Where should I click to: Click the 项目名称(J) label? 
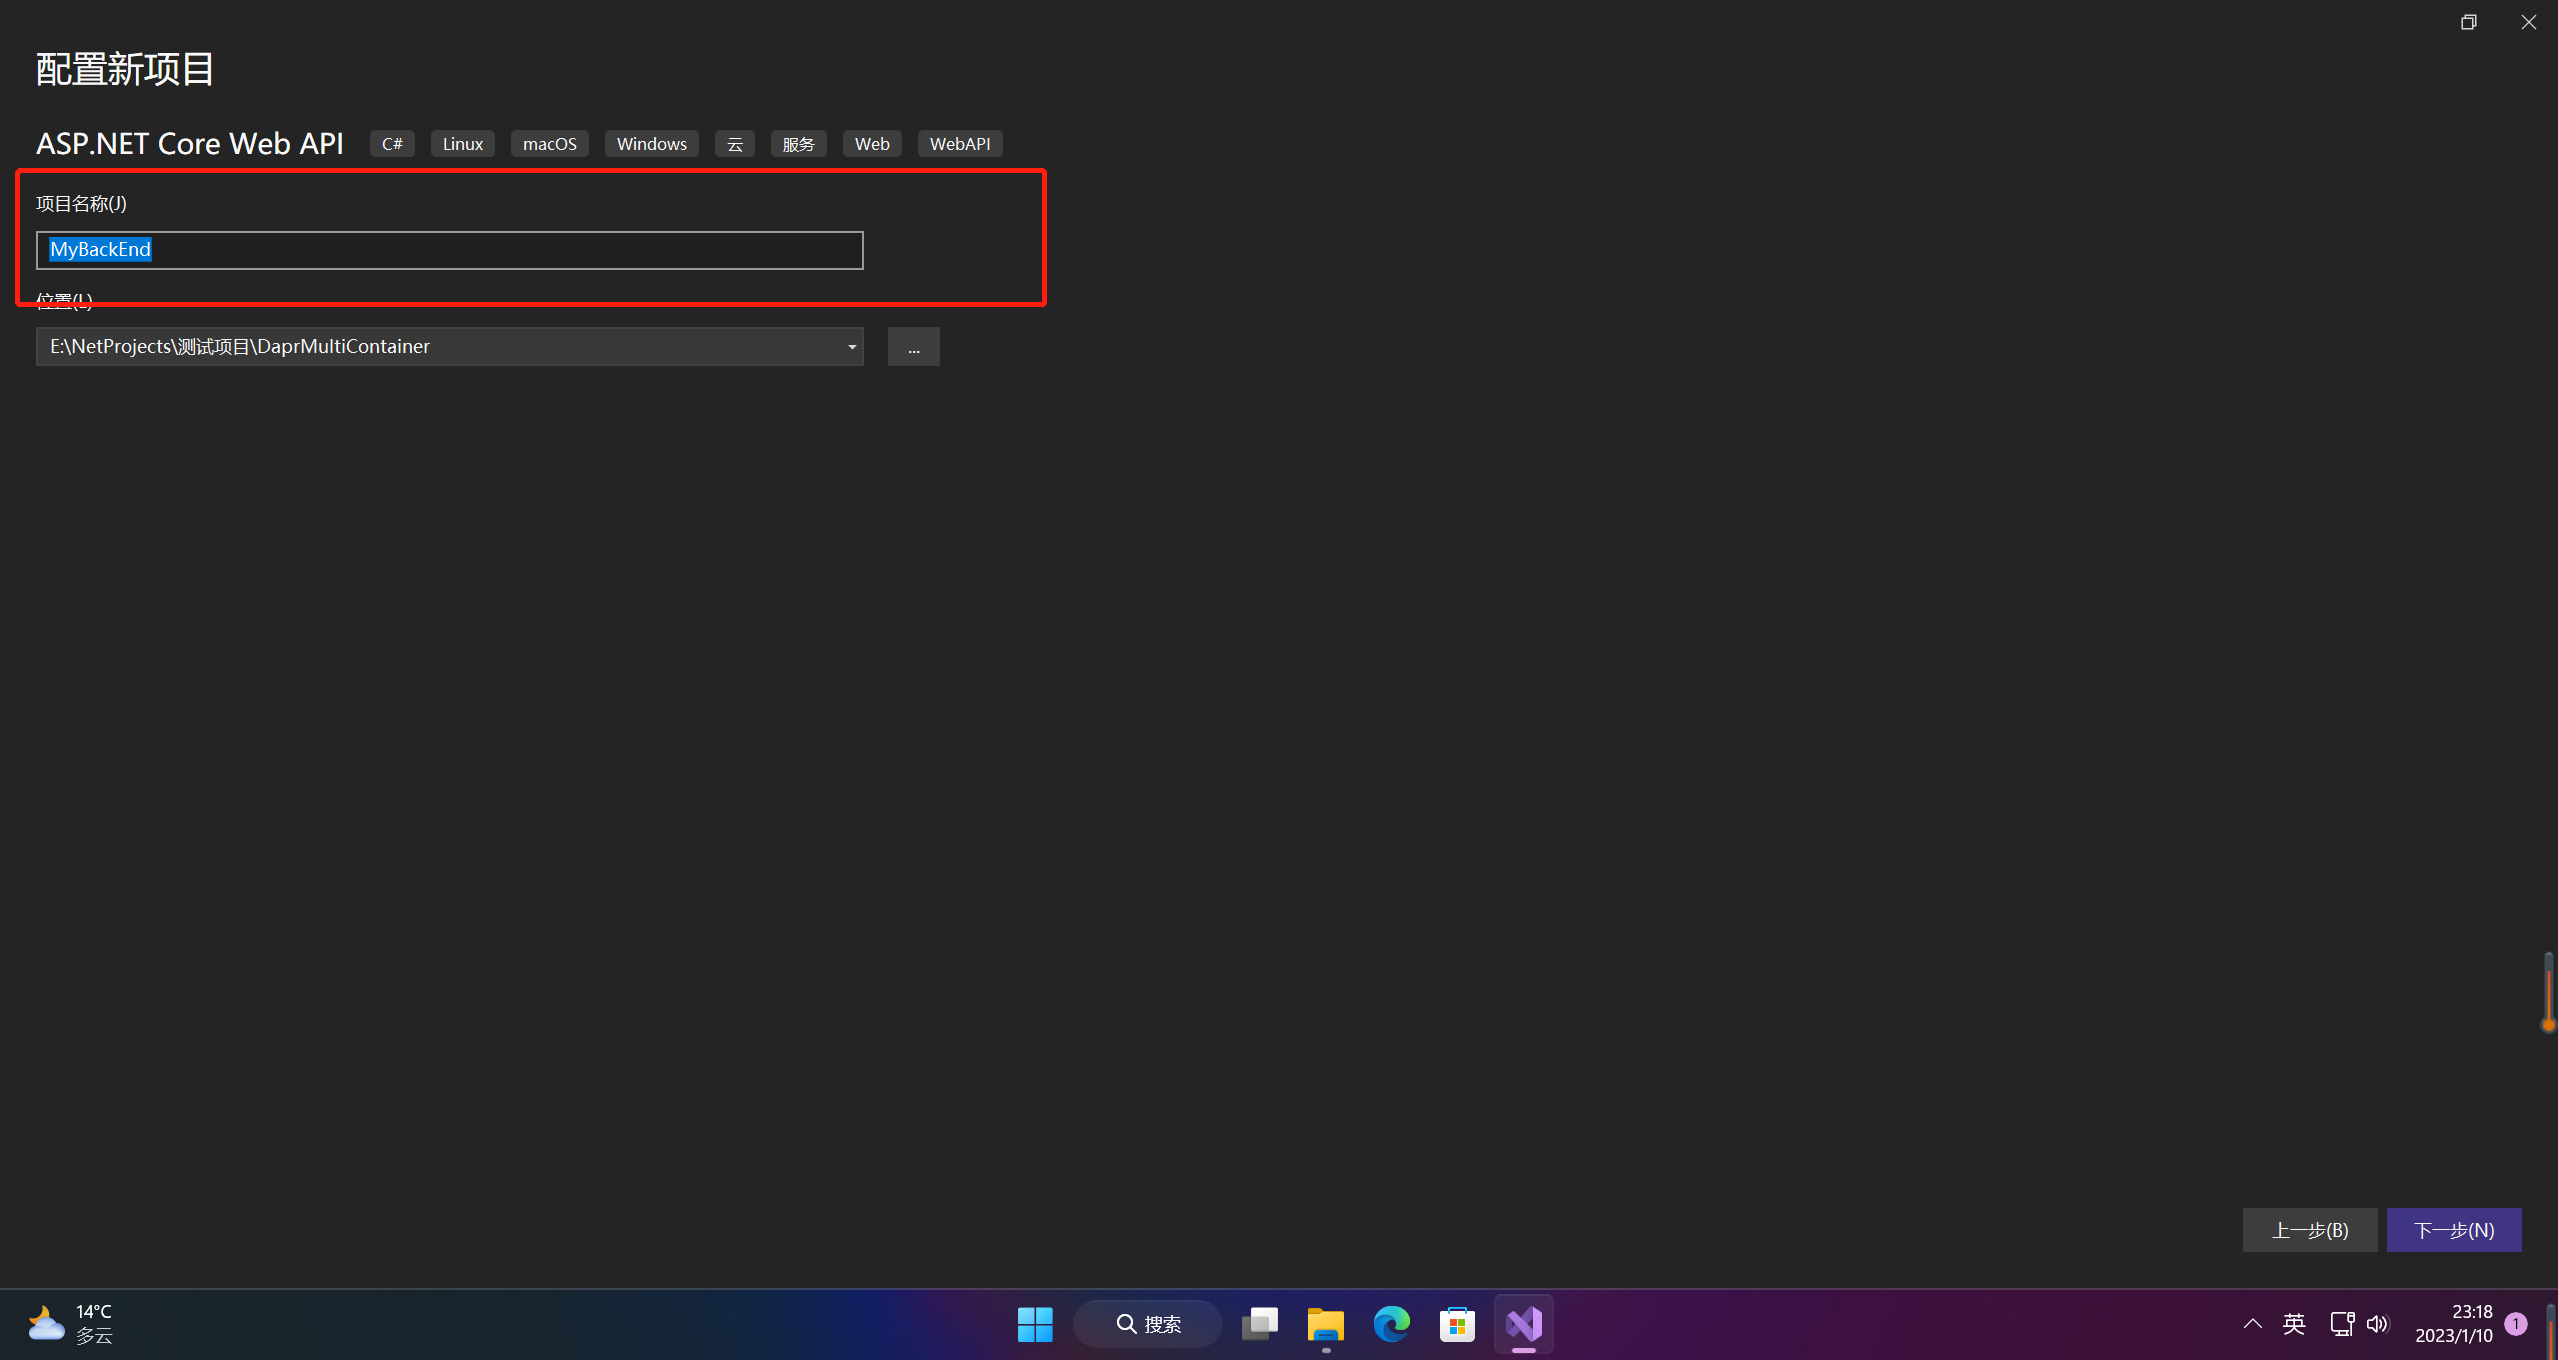pos(81,204)
